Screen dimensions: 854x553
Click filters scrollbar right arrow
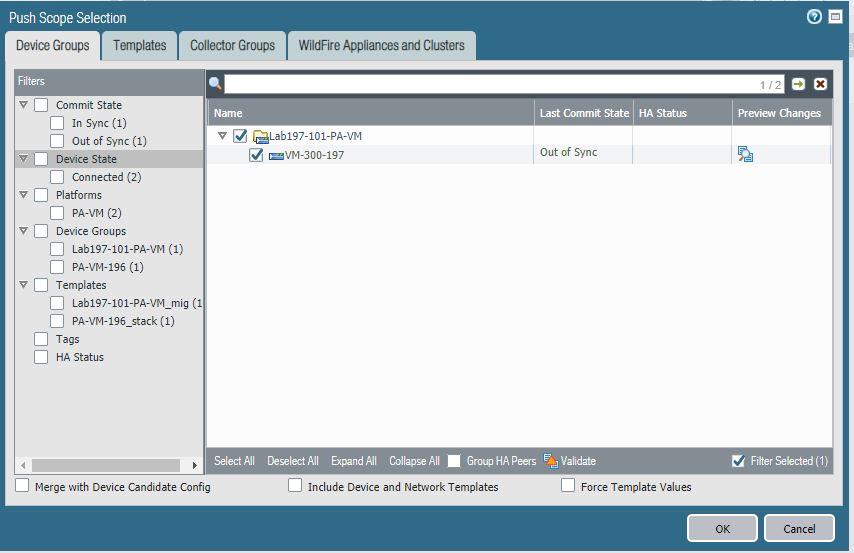click(194, 465)
